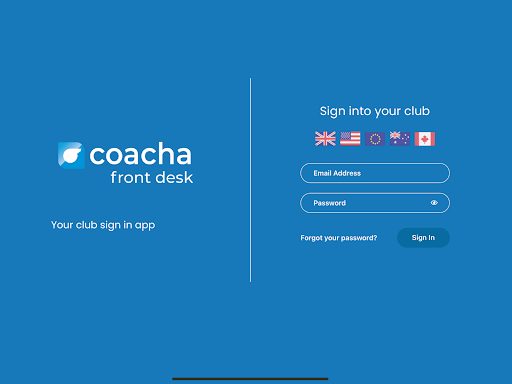Screen dimensions: 512x384
Task: Click the 'coacha' wordmark text
Action: coord(140,154)
